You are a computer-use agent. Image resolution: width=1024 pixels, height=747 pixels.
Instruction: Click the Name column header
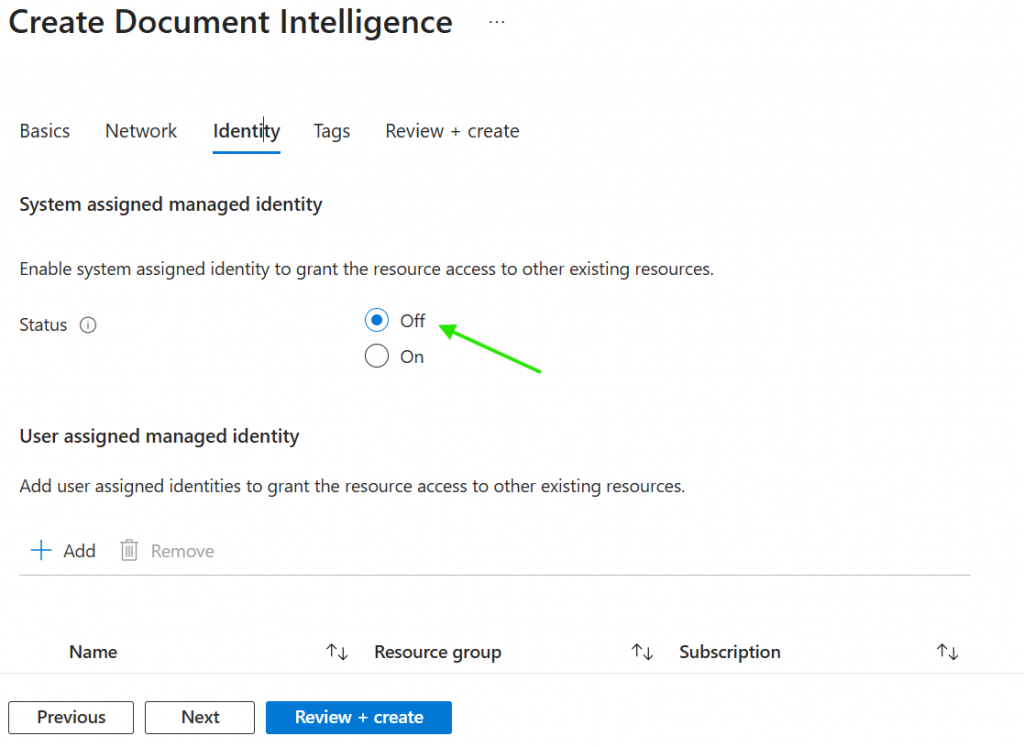[x=93, y=652]
